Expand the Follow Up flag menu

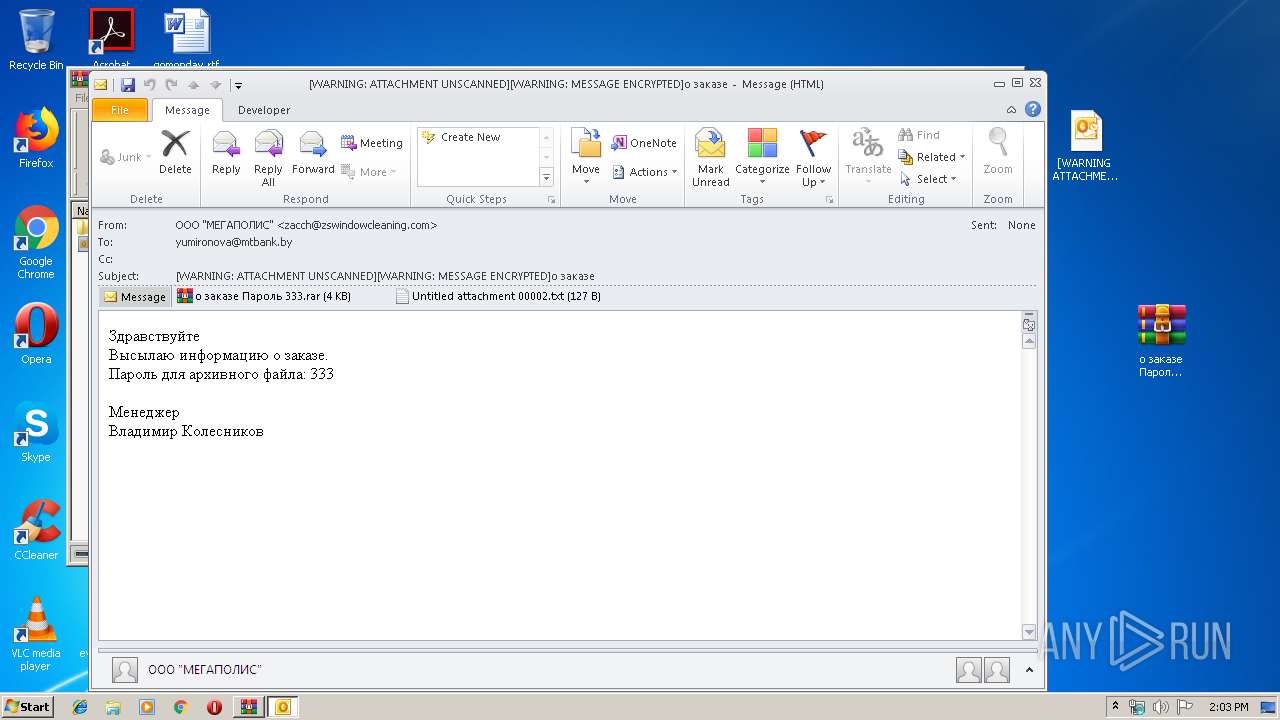pyautogui.click(x=813, y=158)
